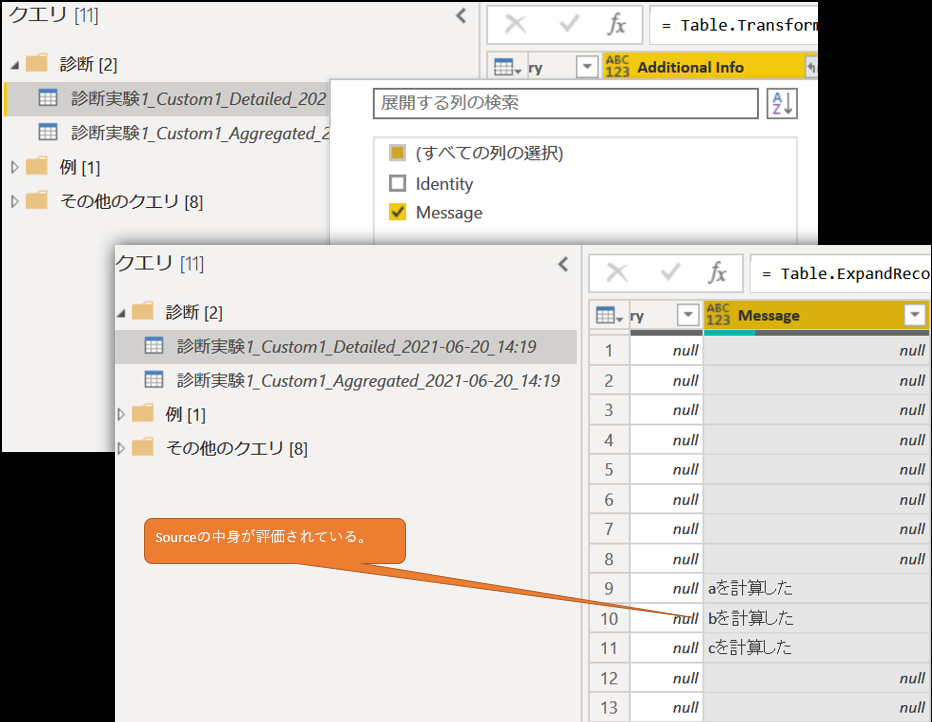Click table icon of Detailed query in the top pane

tap(48, 98)
